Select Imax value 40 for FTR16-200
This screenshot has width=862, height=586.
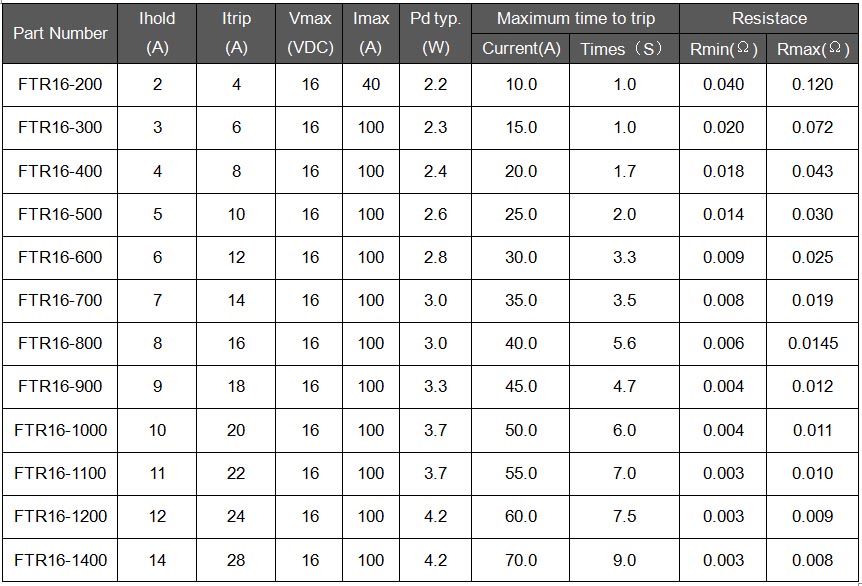371,84
